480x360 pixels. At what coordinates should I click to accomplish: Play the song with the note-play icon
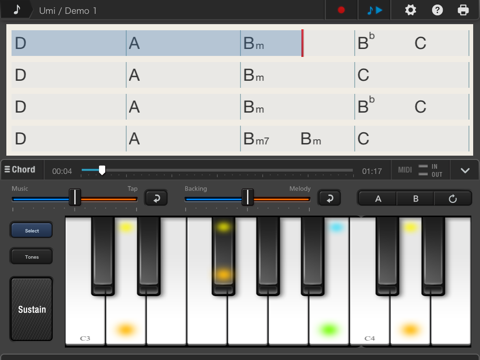(x=374, y=10)
